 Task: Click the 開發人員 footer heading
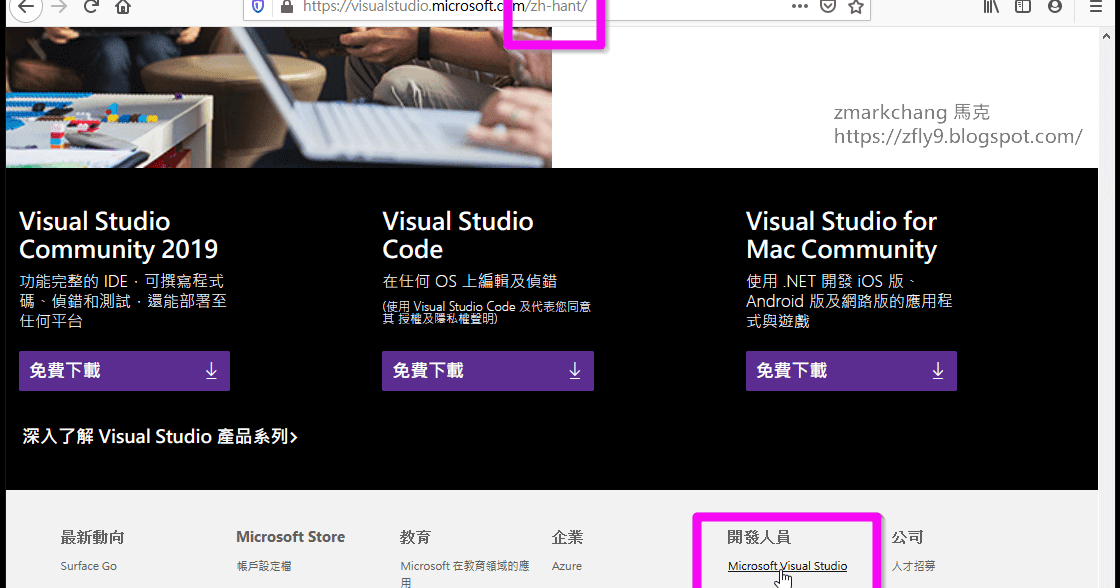tap(759, 537)
